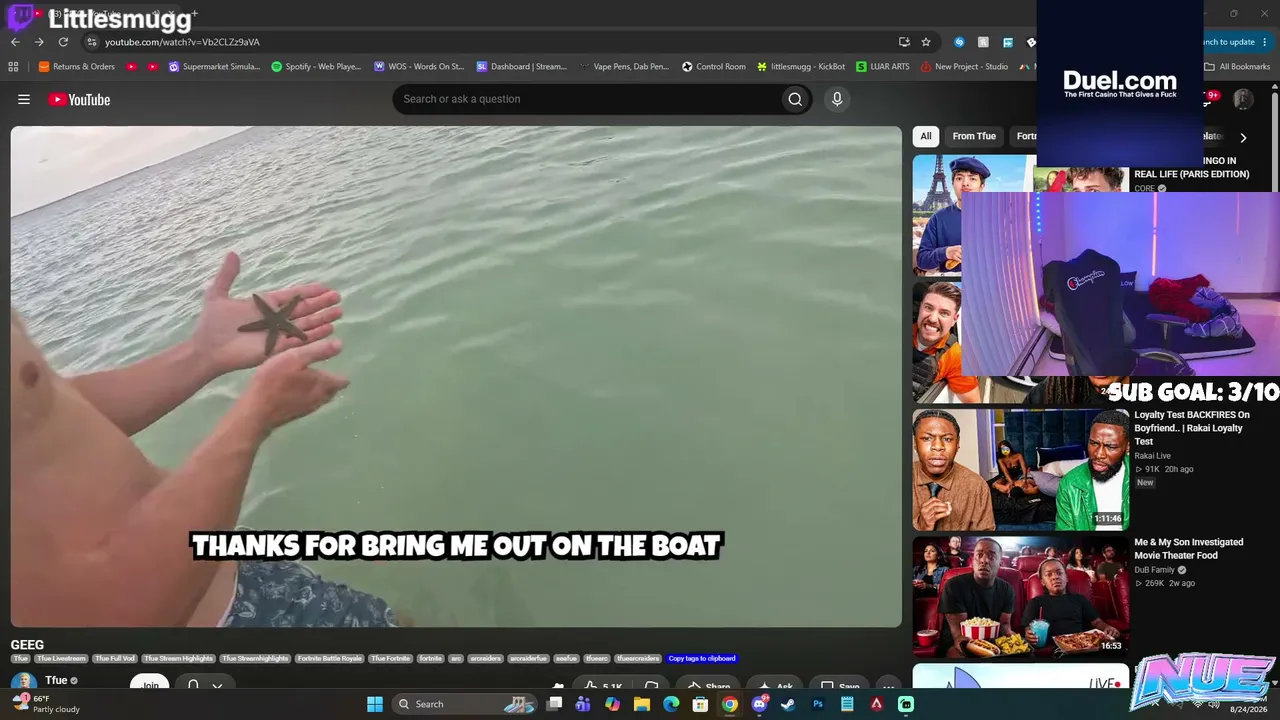Open the YouTube guide hamburger menu
This screenshot has width=1280, height=720.
click(24, 99)
